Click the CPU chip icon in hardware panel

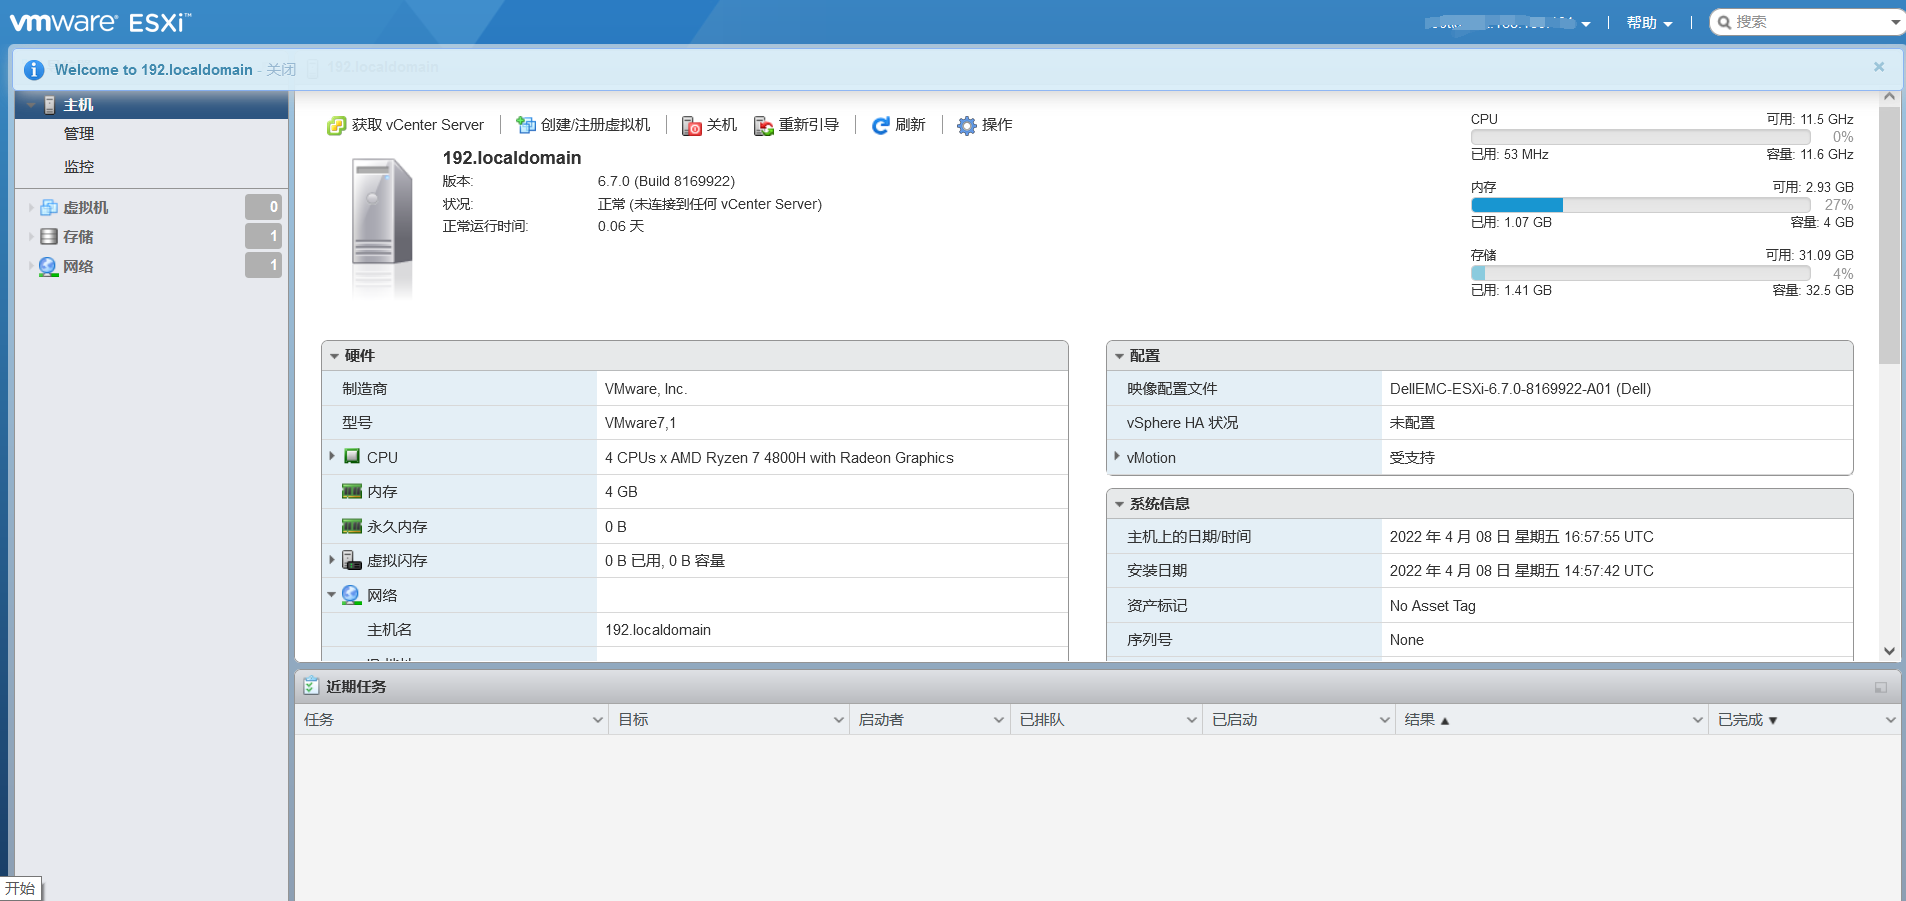pyautogui.click(x=352, y=457)
